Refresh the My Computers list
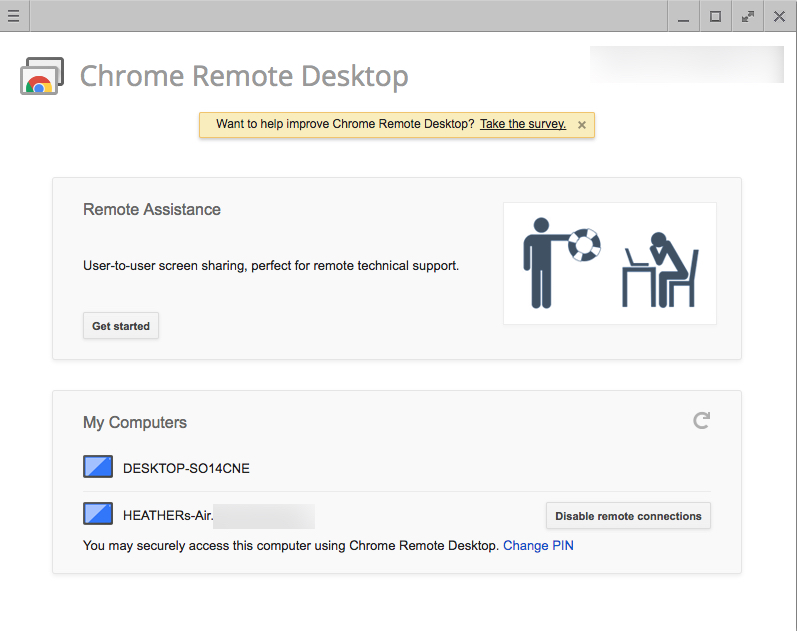797x631 pixels. (x=701, y=420)
